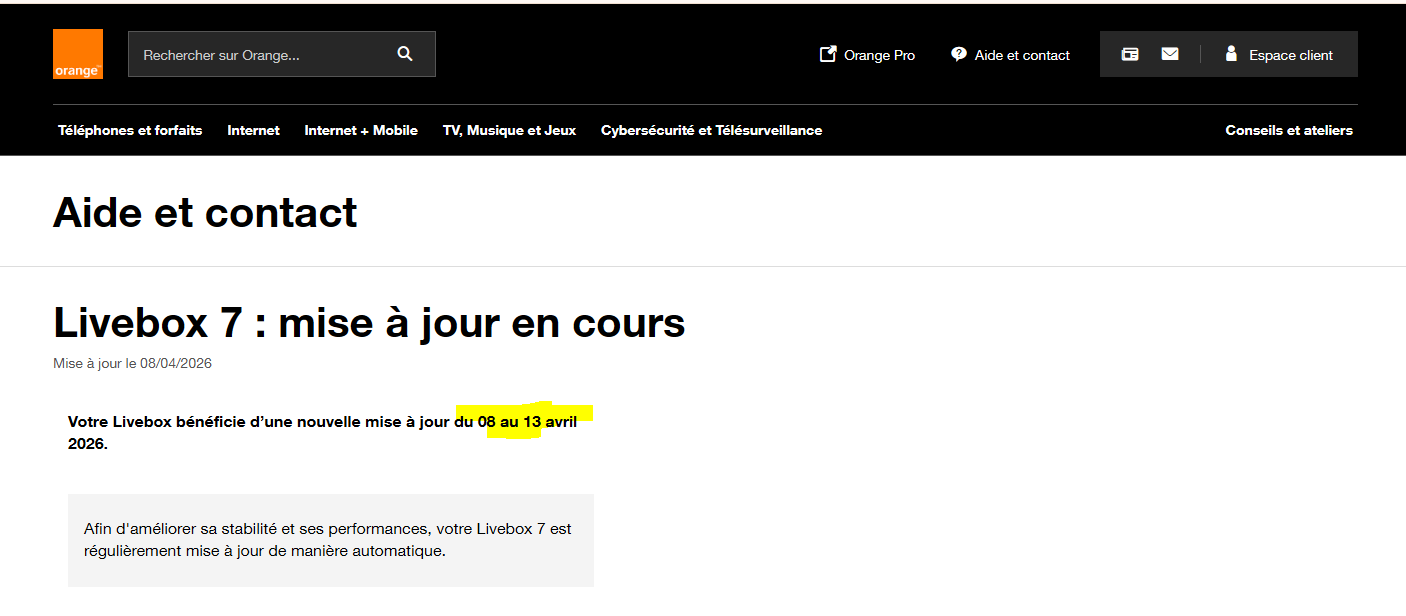Click the 'Livebox 7 : mise à jour en cours' title
The height and width of the screenshot is (616, 1406).
pos(369,323)
